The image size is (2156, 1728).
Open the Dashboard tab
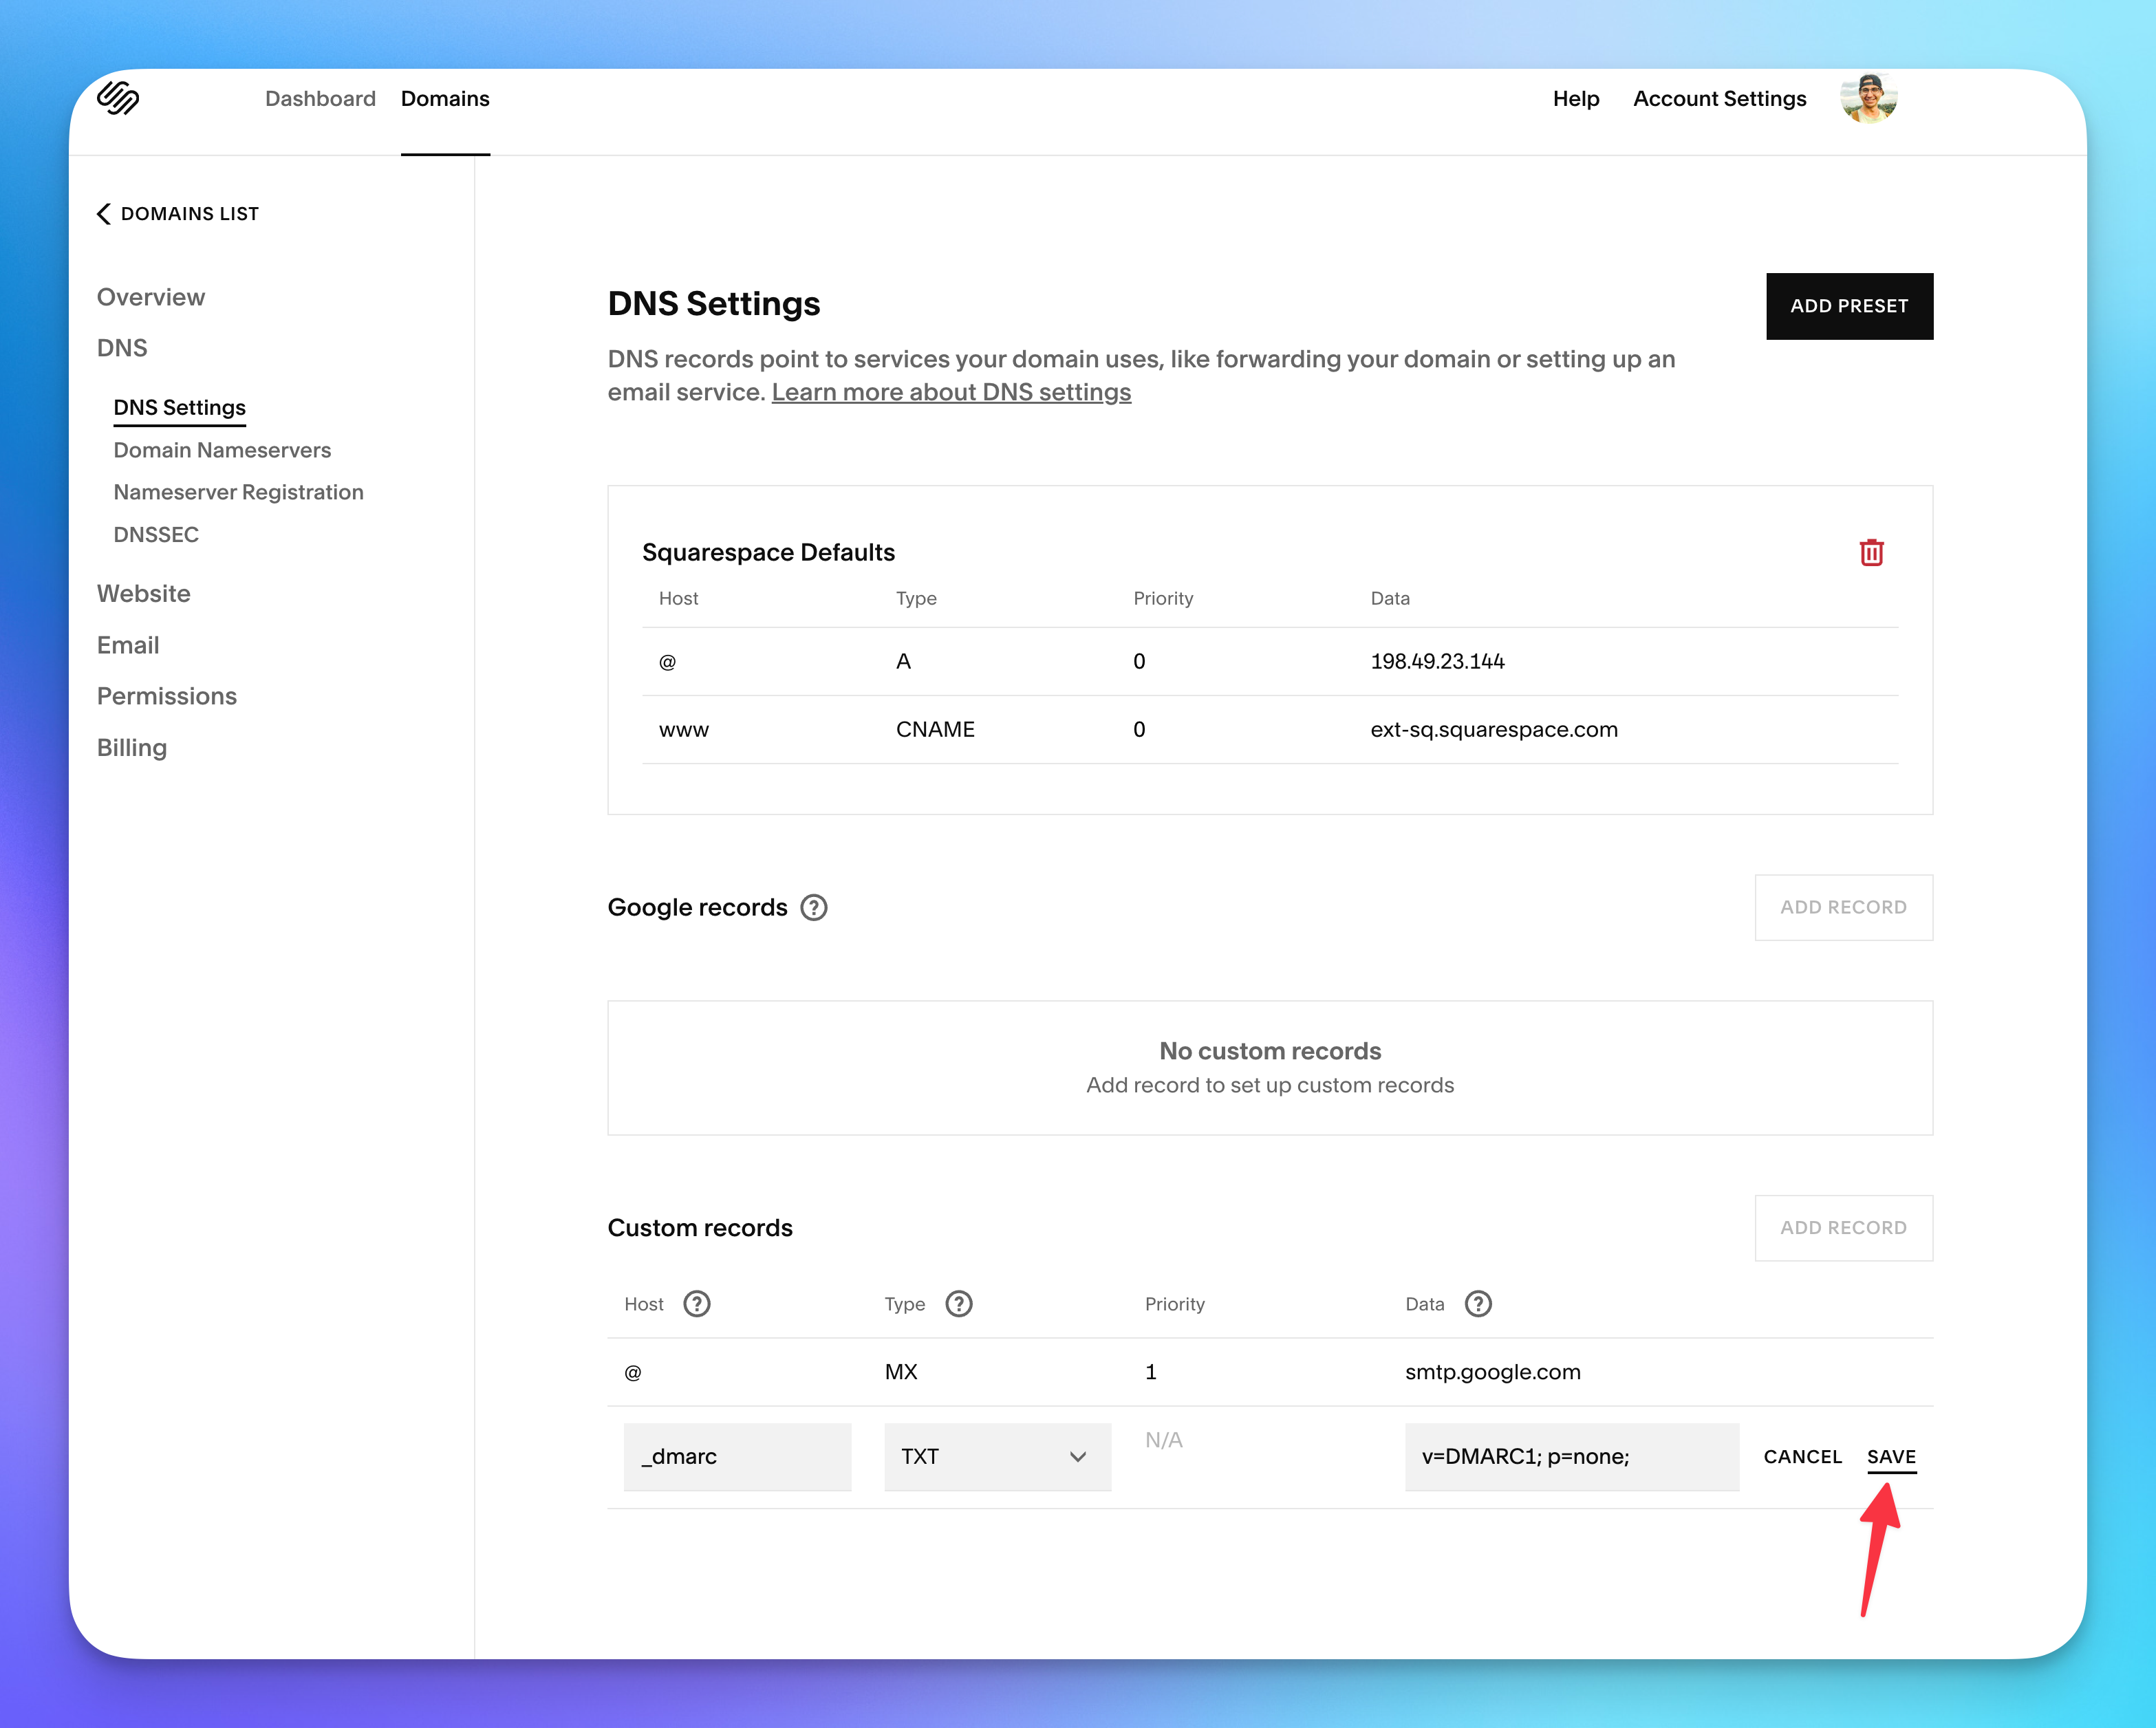click(x=320, y=99)
